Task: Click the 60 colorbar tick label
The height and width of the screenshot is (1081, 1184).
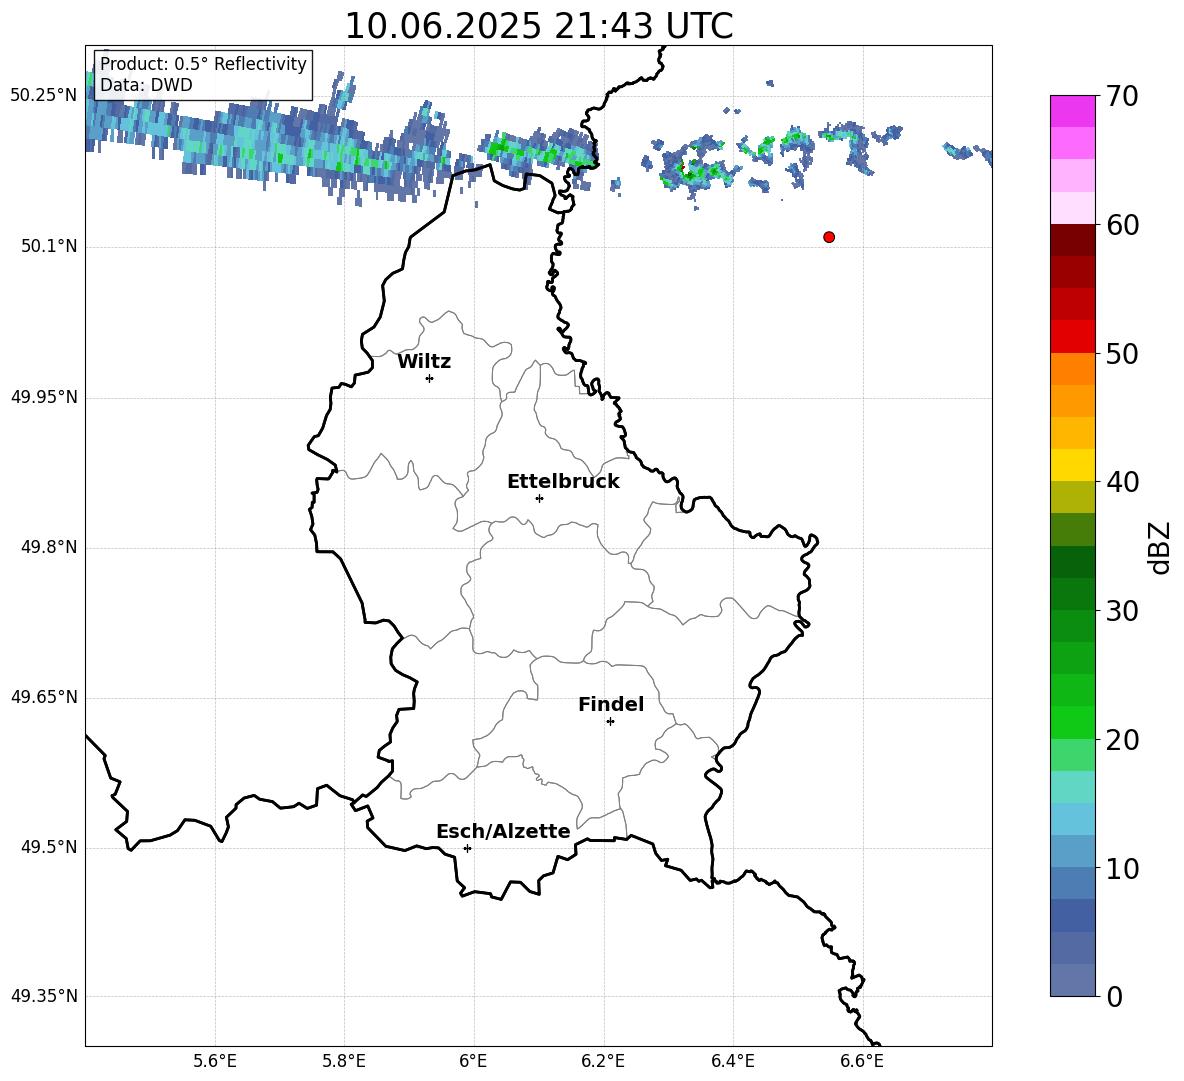Action: coord(1122,225)
